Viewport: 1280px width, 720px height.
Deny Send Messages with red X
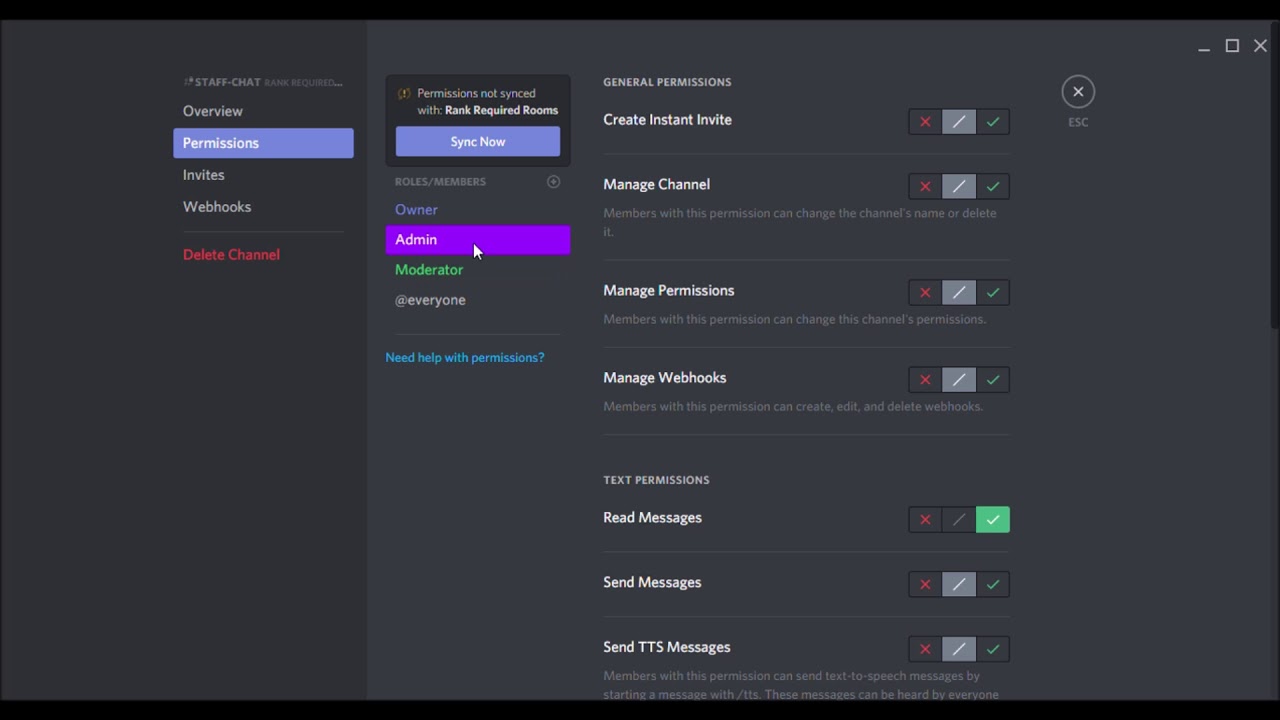925,585
